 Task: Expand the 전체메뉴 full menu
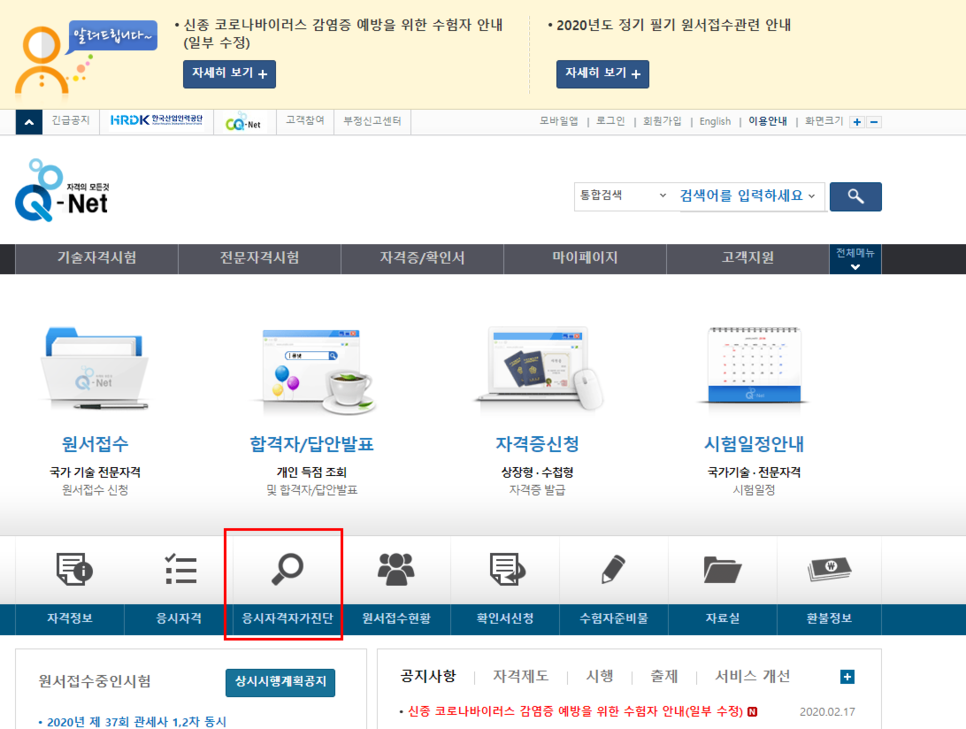pyautogui.click(x=855, y=259)
